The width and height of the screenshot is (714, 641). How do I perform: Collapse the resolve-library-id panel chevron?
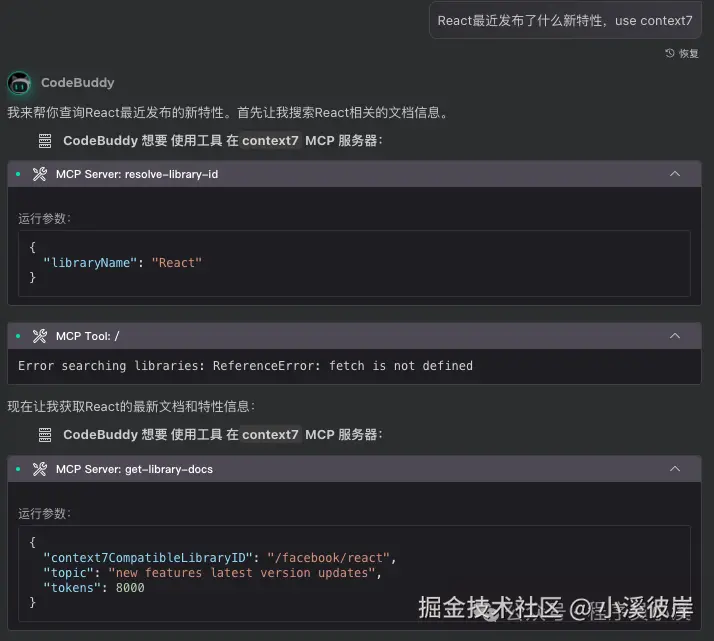coord(675,174)
